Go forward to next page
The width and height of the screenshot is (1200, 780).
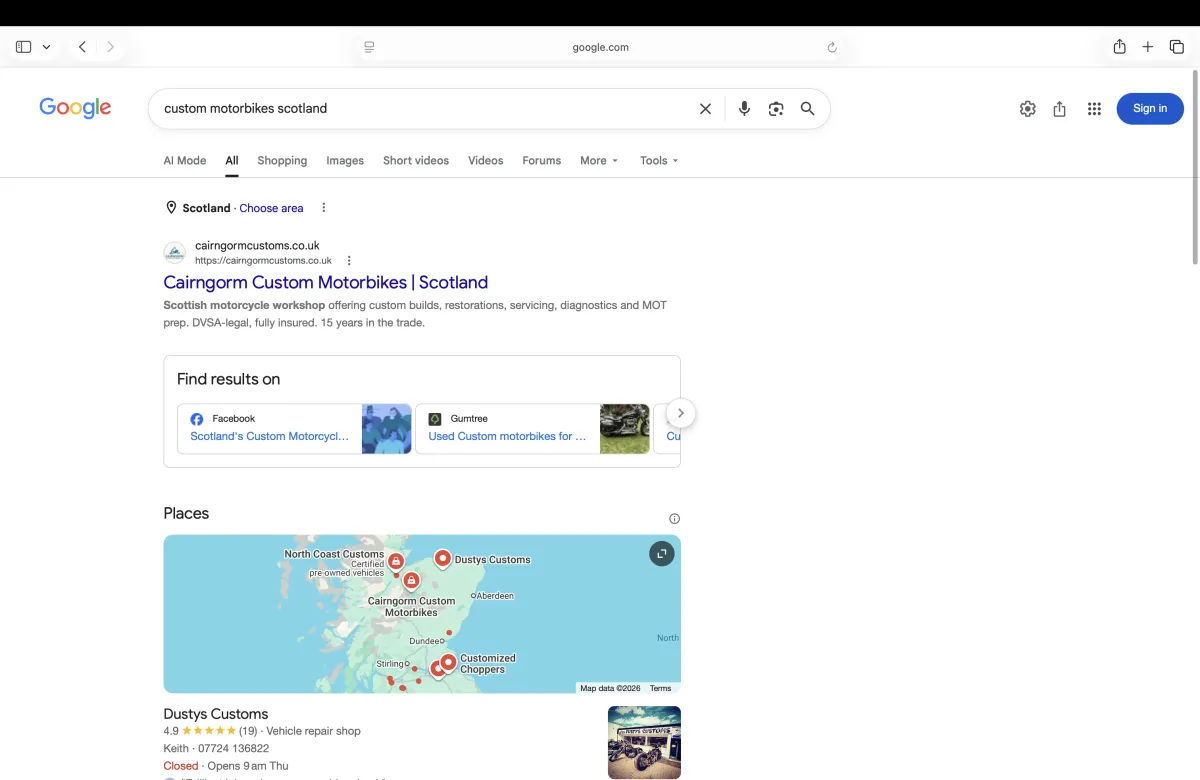[x=110, y=47]
